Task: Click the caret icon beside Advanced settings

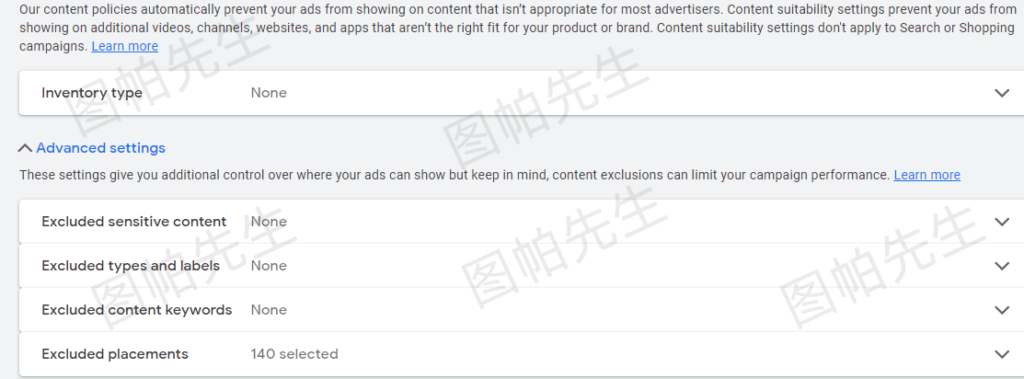Action: coord(25,148)
